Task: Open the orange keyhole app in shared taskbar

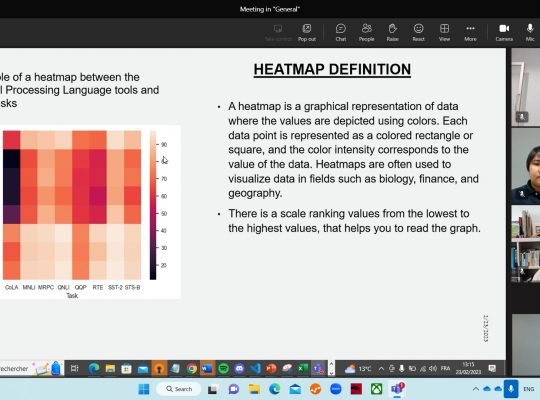Action: [159, 369]
